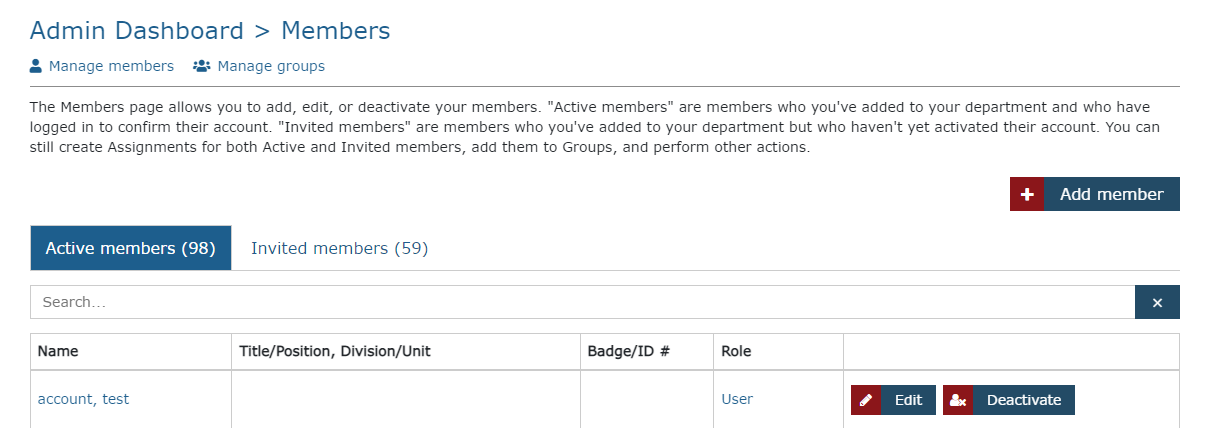Click the User role link
The image size is (1220, 428).
click(737, 399)
